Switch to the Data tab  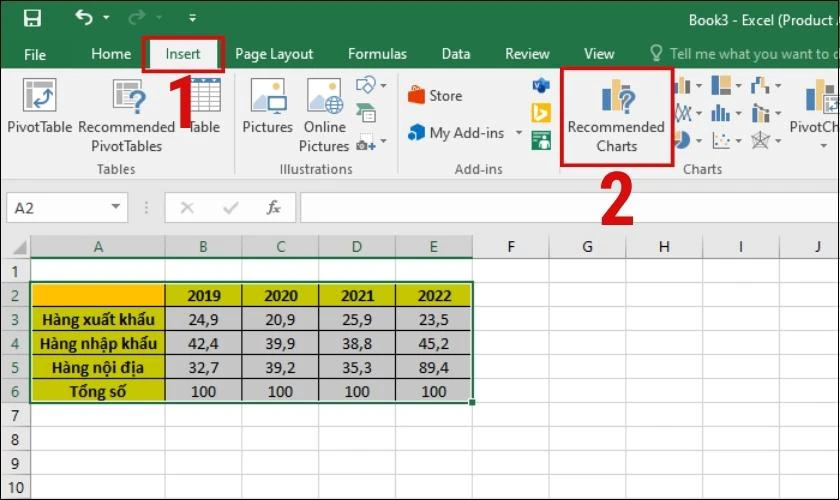click(456, 54)
